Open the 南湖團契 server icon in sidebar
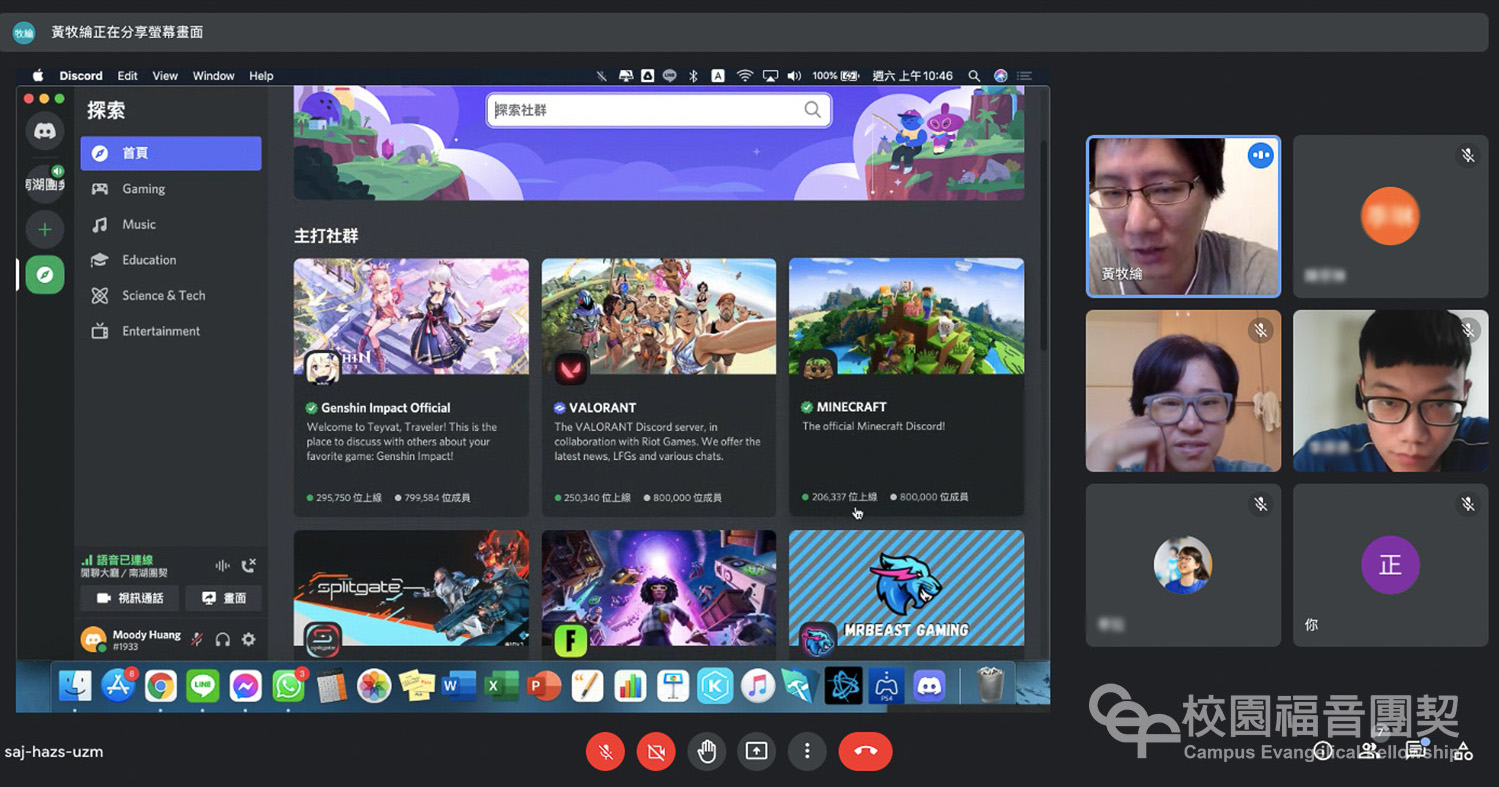 point(44,183)
